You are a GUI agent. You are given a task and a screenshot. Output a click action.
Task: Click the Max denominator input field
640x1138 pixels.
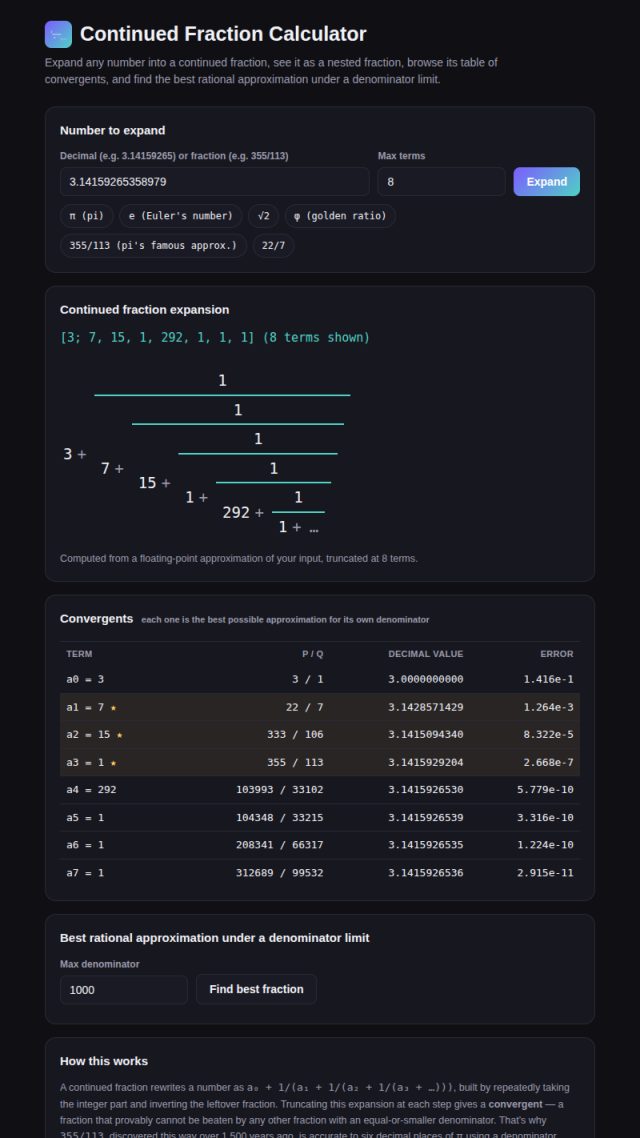pos(123,990)
